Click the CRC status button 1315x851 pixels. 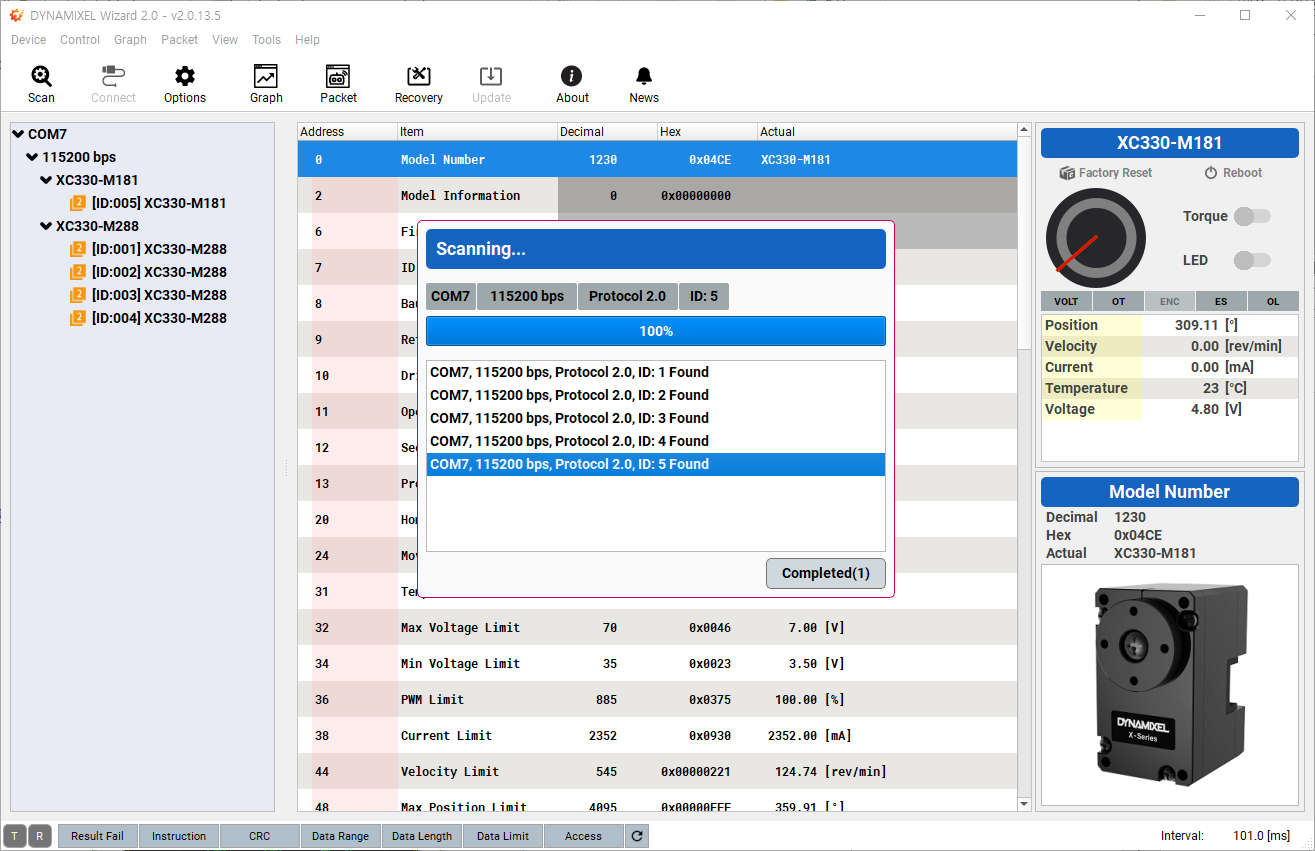point(260,836)
